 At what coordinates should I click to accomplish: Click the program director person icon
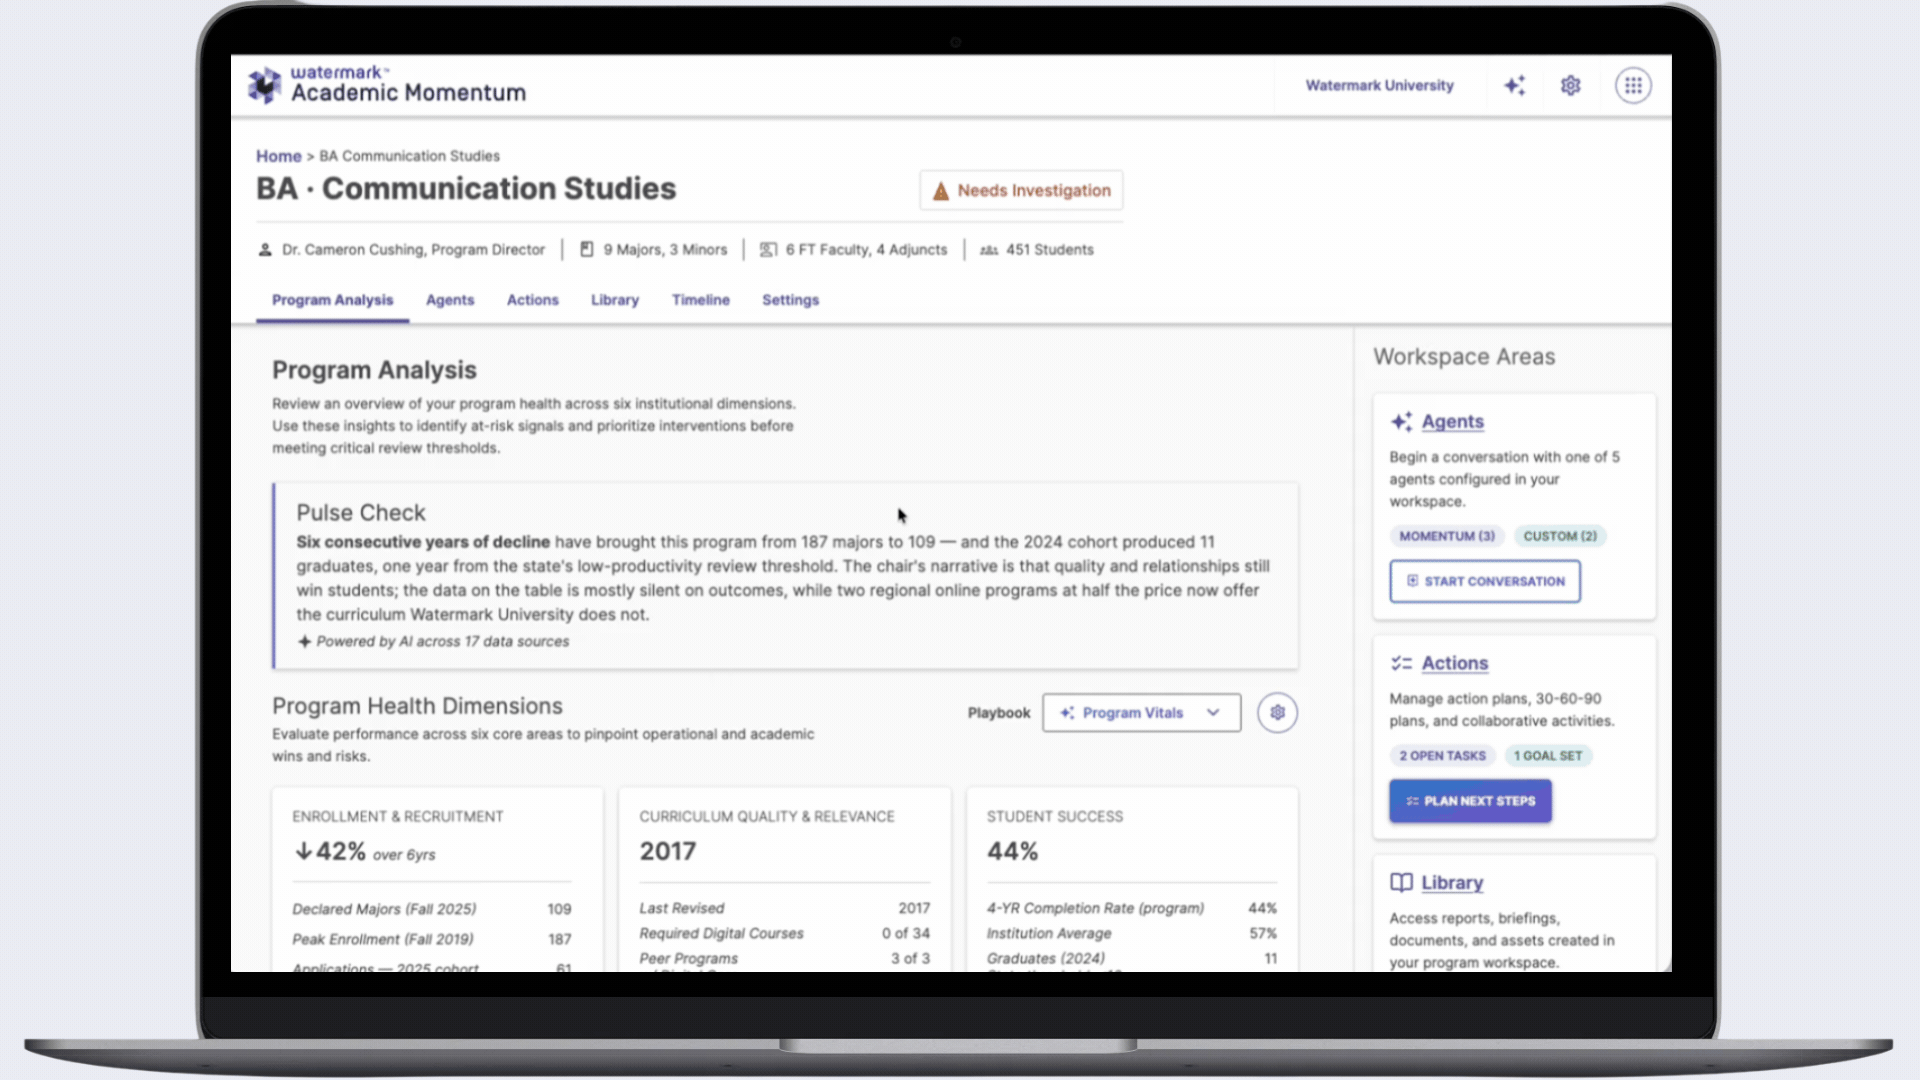pyautogui.click(x=265, y=250)
